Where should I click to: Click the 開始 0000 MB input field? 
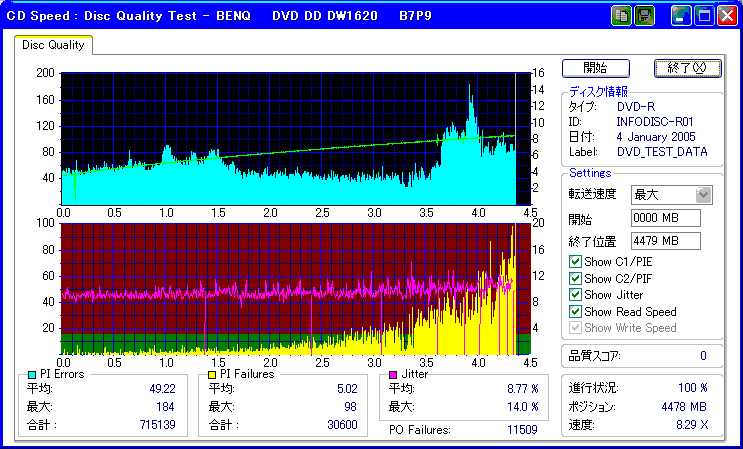[x=666, y=218]
